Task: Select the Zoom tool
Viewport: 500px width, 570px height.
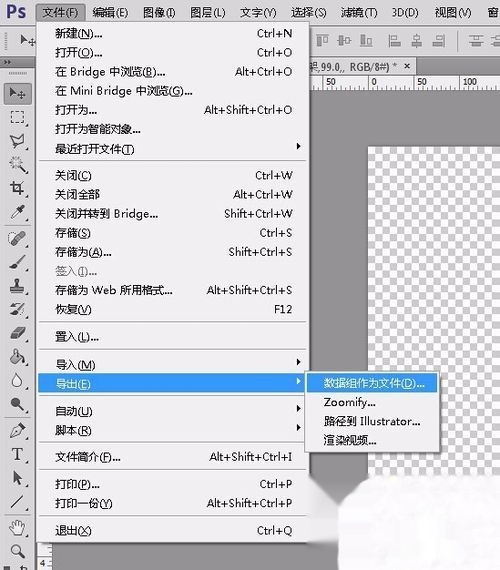Action: pyautogui.click(x=17, y=551)
